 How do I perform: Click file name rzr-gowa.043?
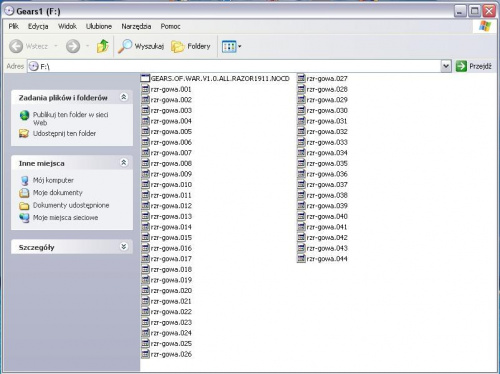pyautogui.click(x=327, y=248)
